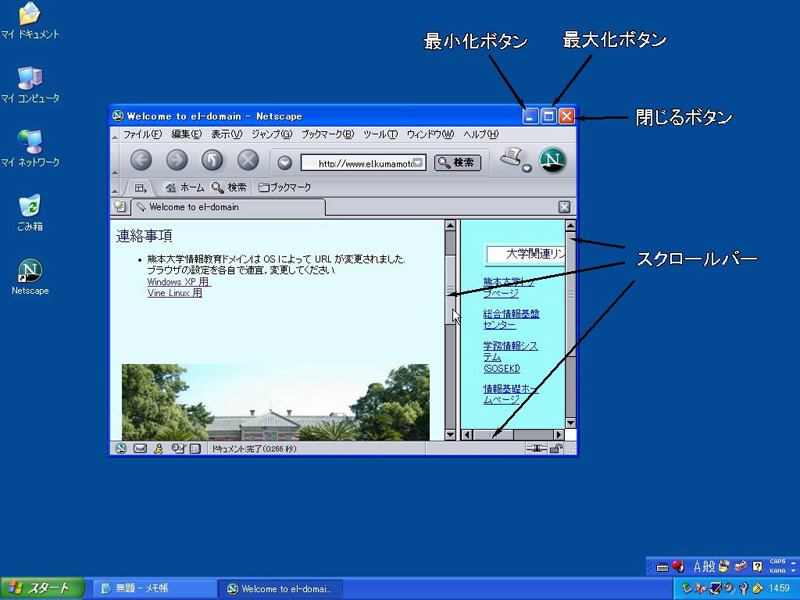Image resolution: width=800 pixels, height=600 pixels.
Task: Open the 情報基礎ホームページ link
Action: (x=511, y=394)
